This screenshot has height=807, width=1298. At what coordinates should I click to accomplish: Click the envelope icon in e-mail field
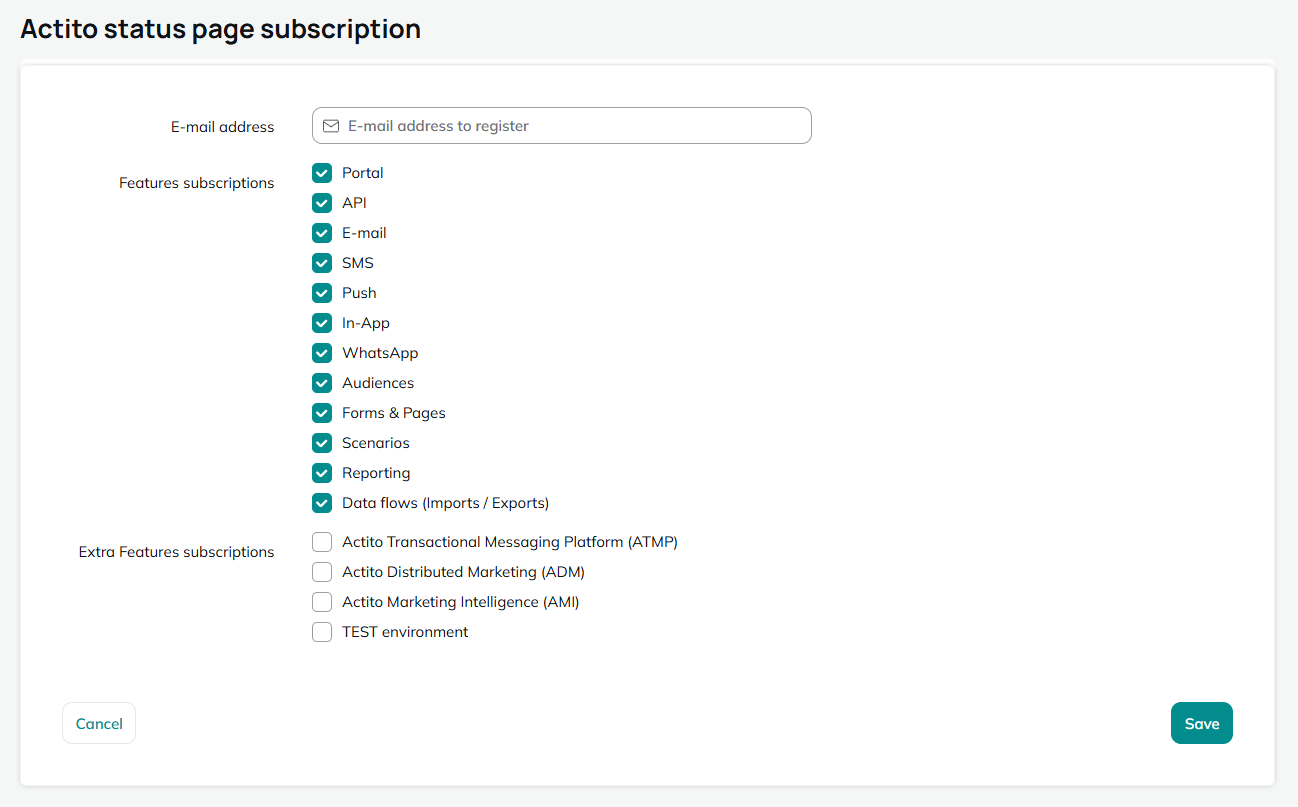(331, 126)
